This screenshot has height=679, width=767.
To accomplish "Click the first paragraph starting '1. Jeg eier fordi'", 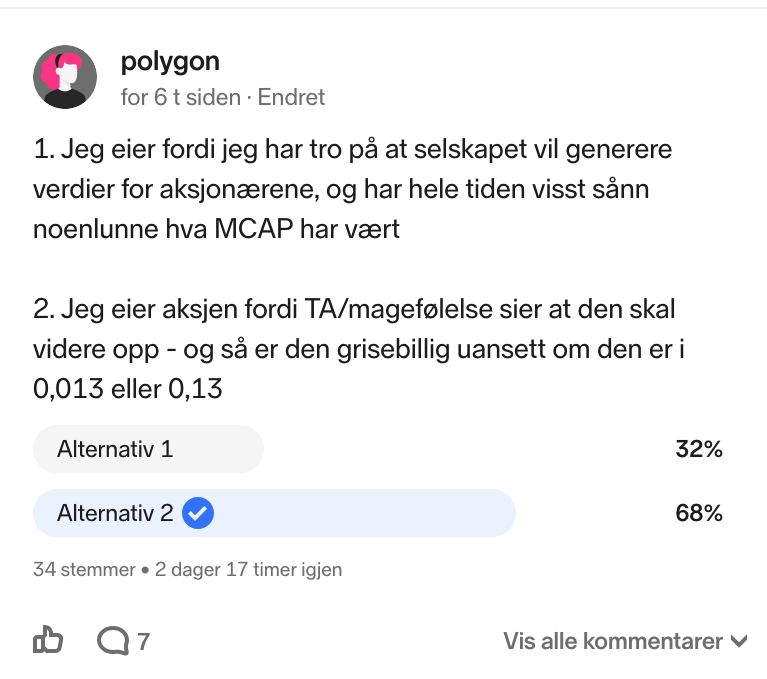I will 352,189.
